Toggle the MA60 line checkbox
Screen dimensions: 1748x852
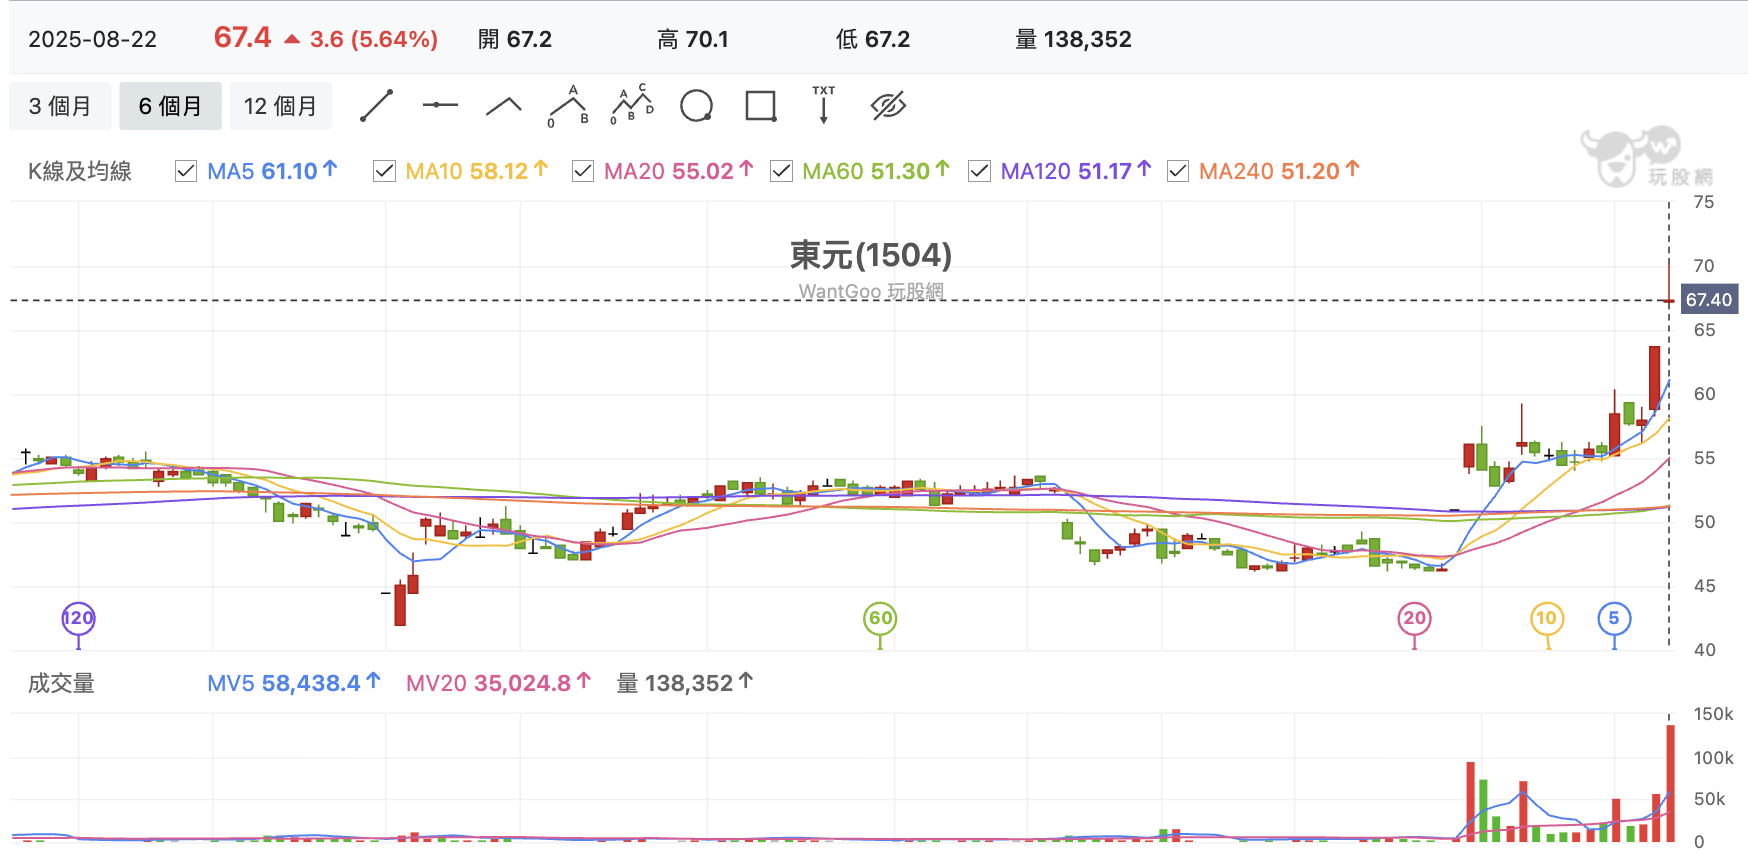point(781,171)
